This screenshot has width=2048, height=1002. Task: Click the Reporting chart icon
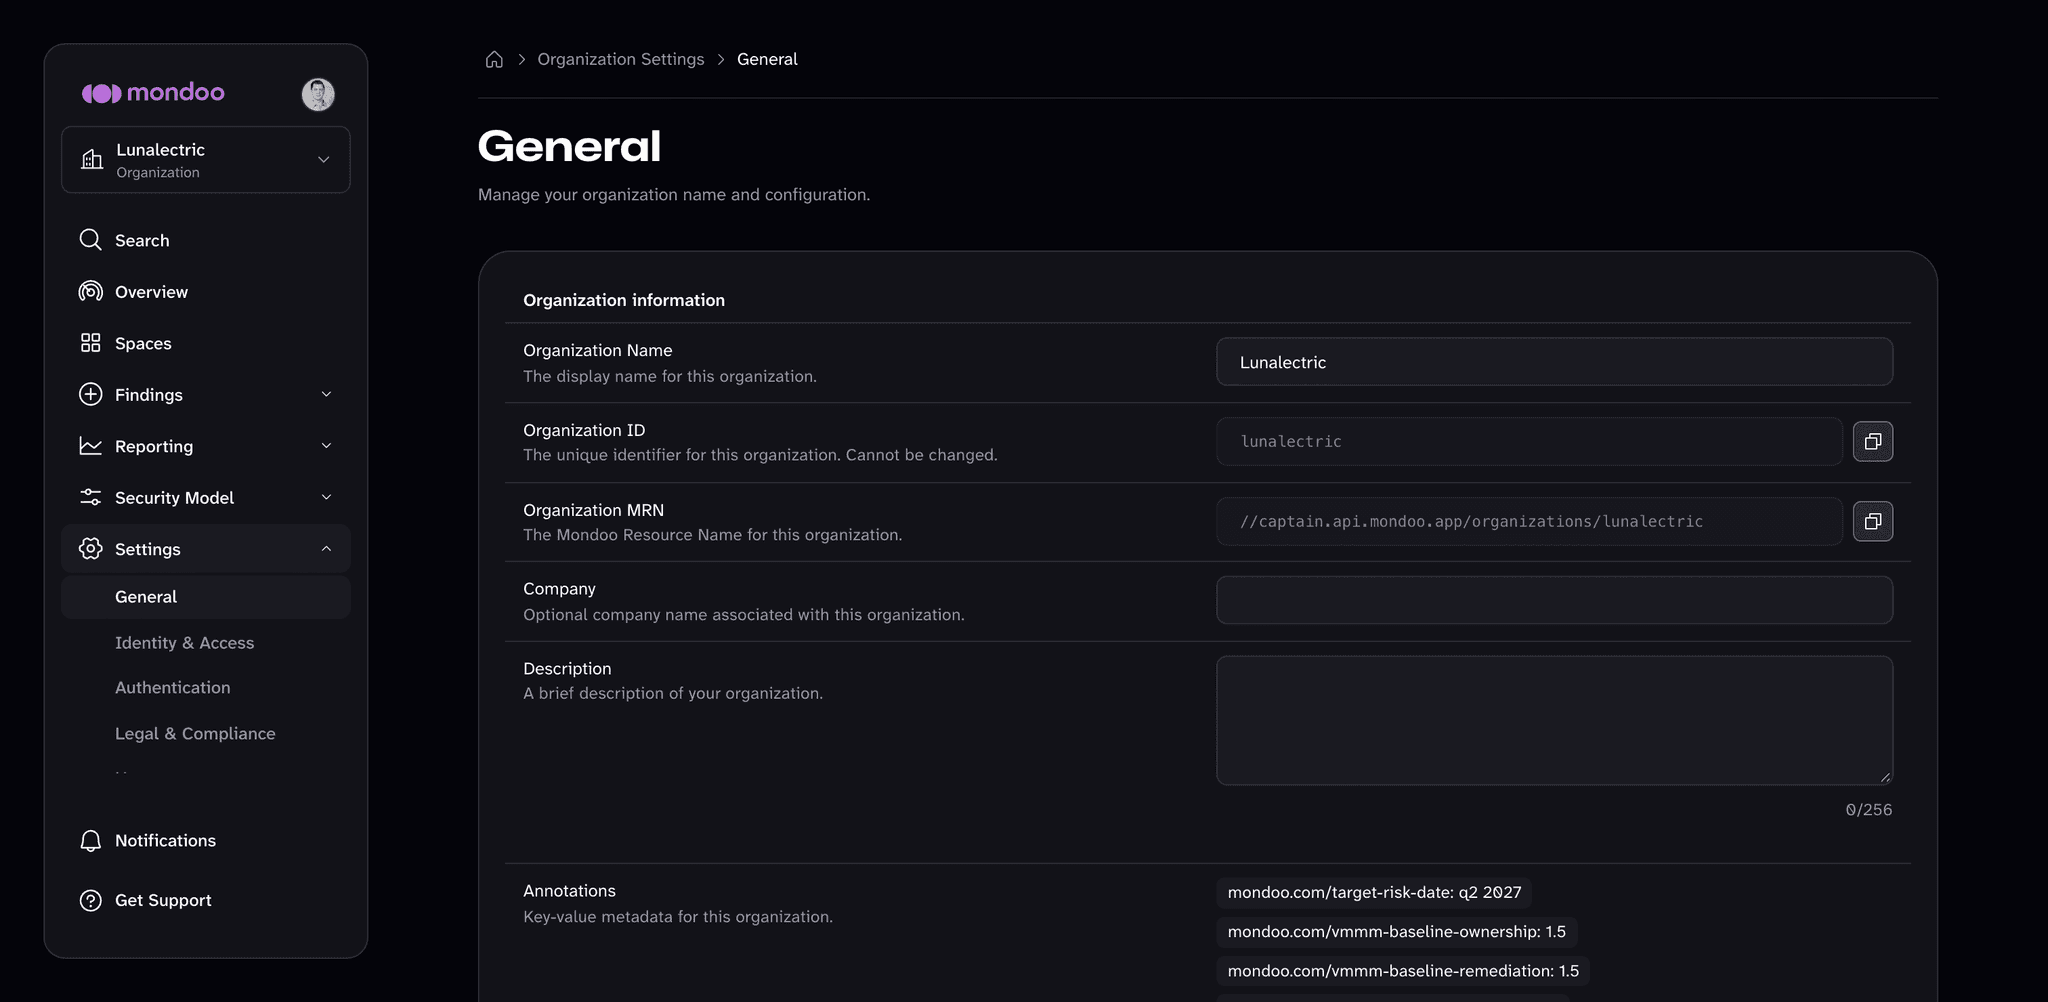click(90, 446)
